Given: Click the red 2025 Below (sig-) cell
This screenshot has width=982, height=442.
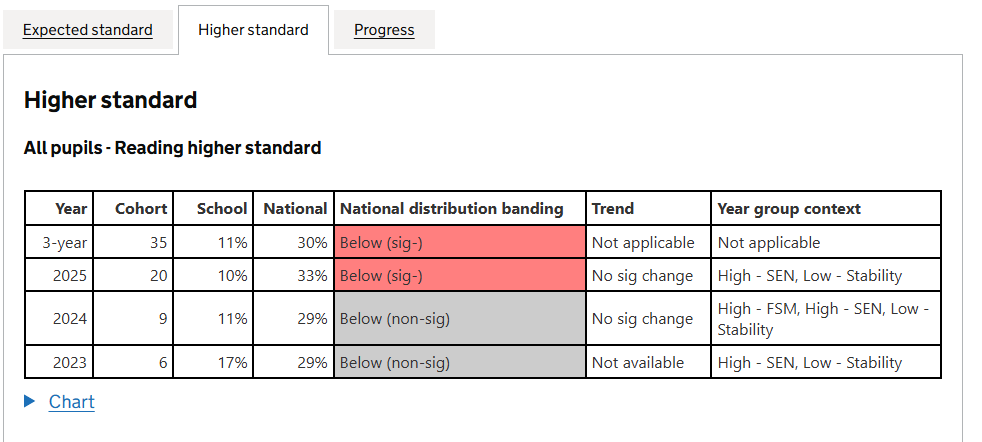Looking at the screenshot, I should tap(460, 276).
